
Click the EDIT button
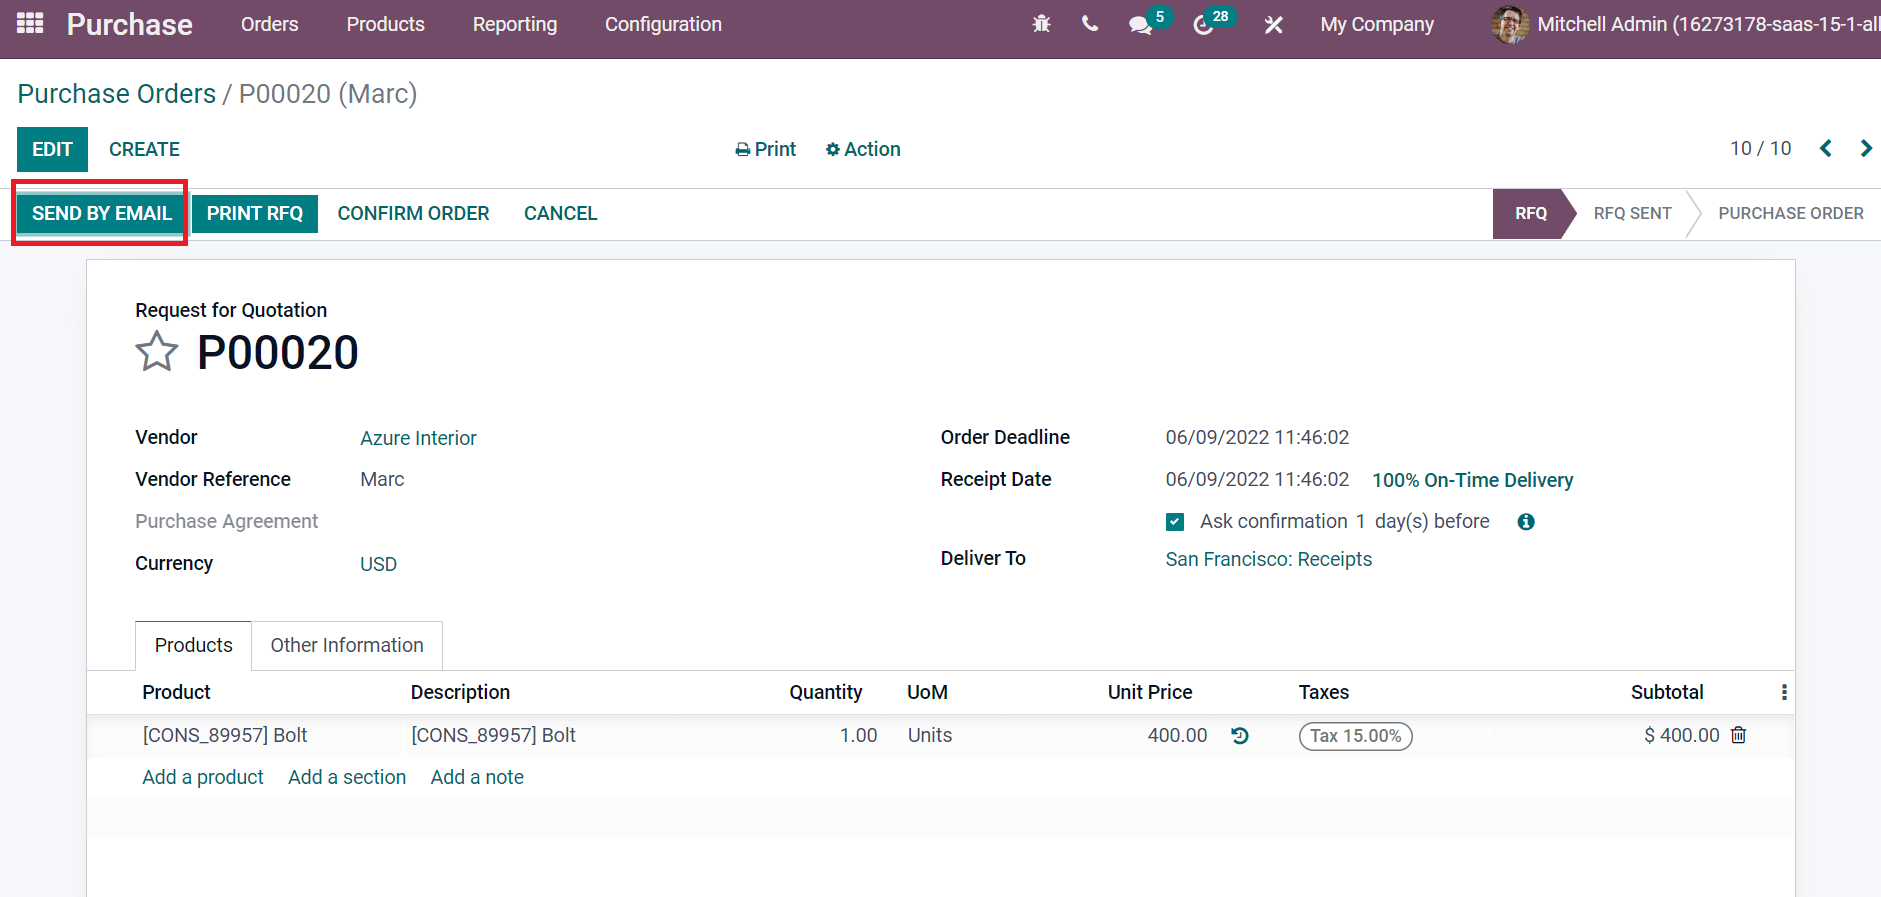click(x=52, y=149)
